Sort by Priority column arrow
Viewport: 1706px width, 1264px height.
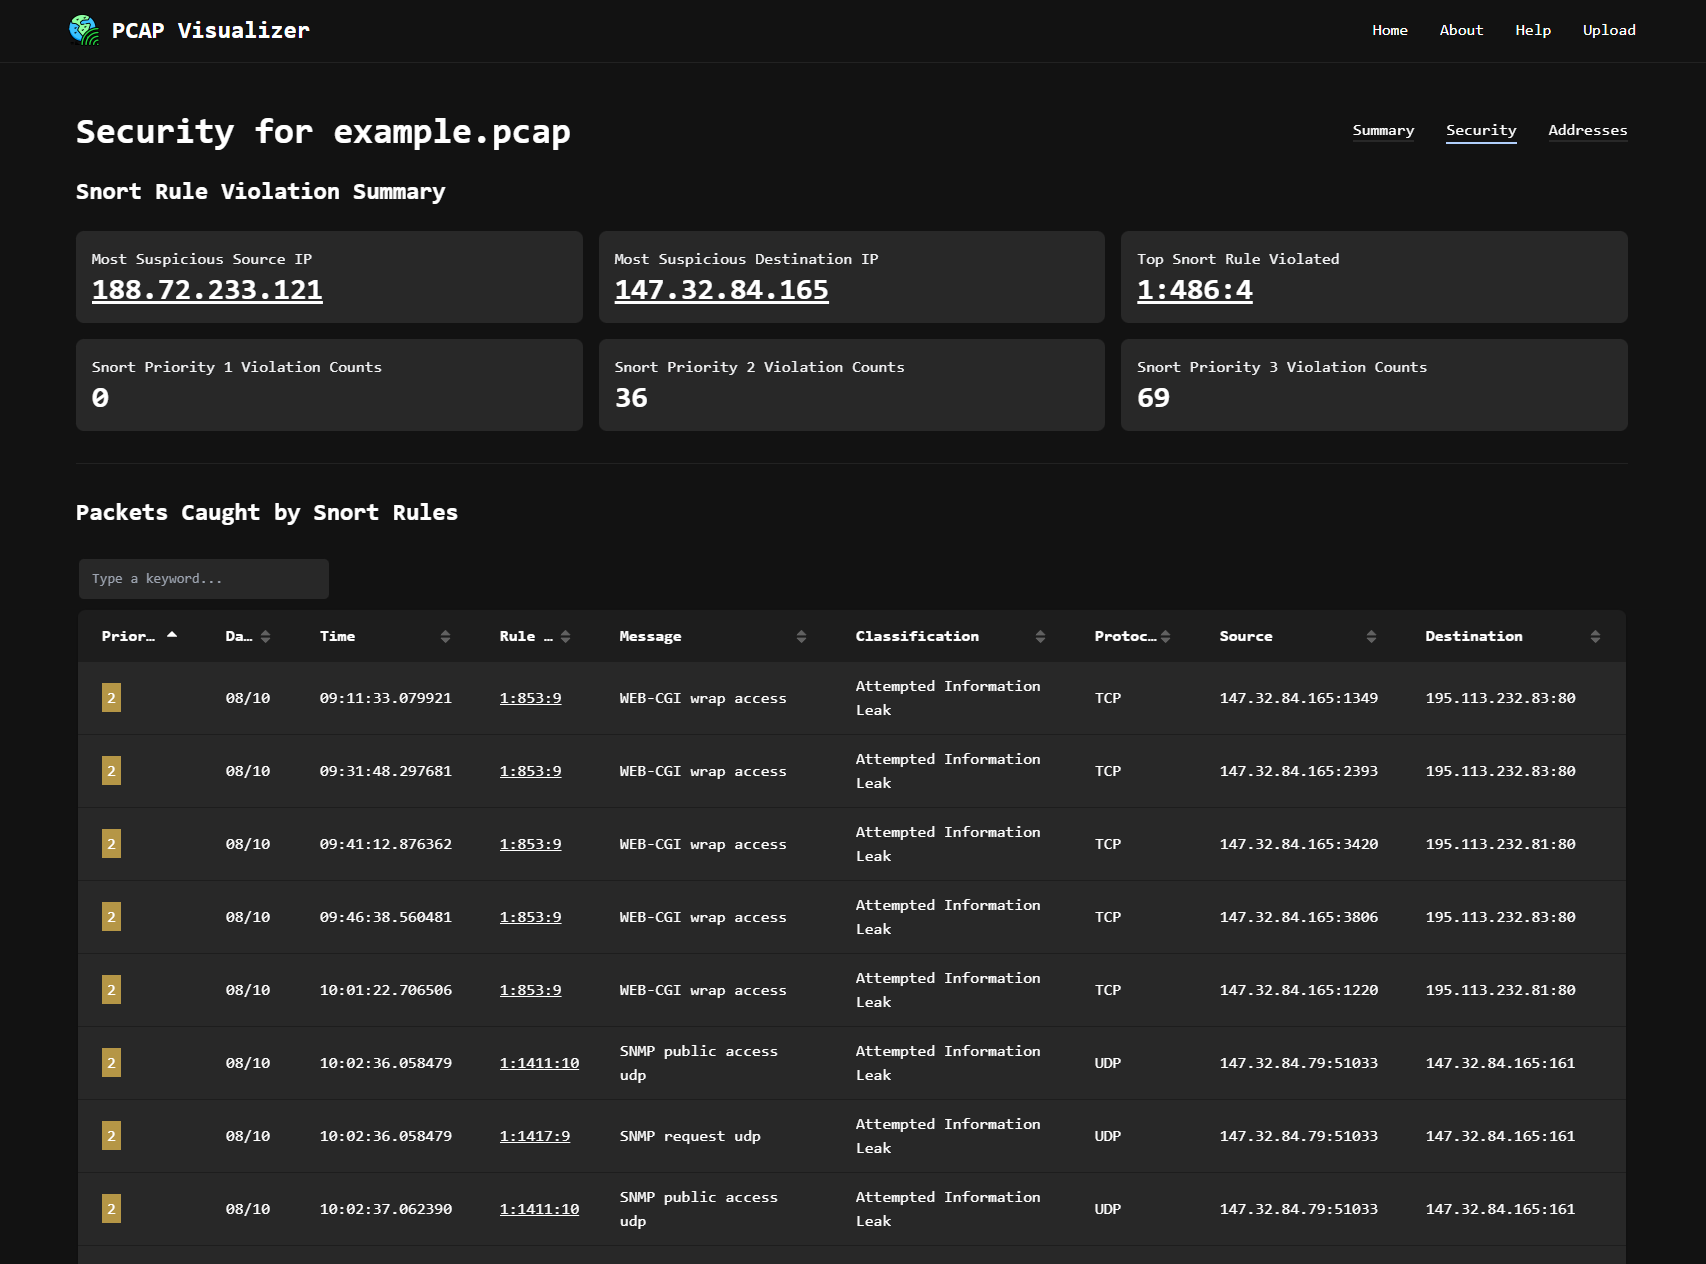pyautogui.click(x=172, y=635)
